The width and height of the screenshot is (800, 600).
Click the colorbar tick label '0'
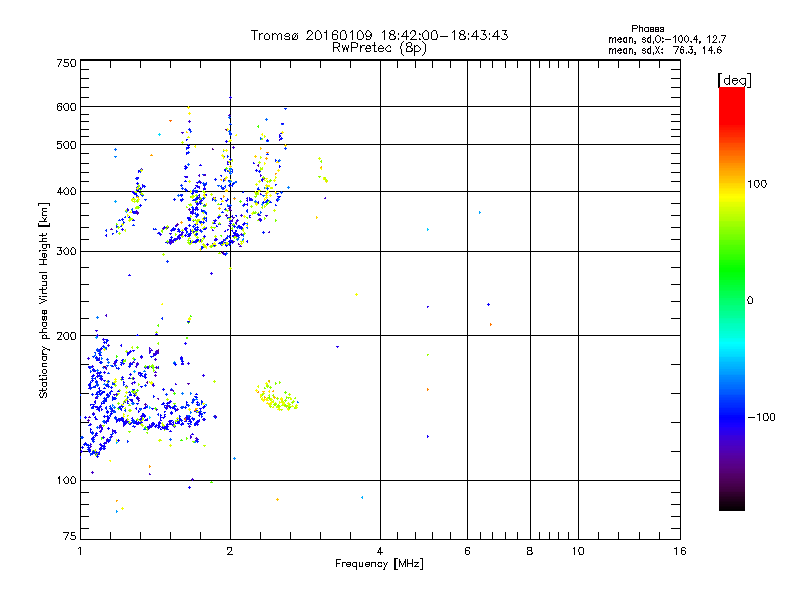coord(750,301)
